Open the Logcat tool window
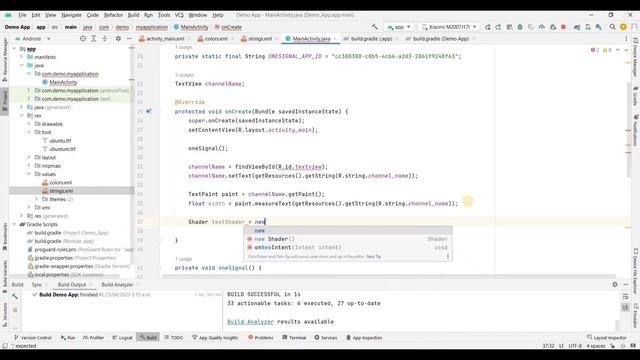Screen dimensions: 640x360 coord(122,338)
